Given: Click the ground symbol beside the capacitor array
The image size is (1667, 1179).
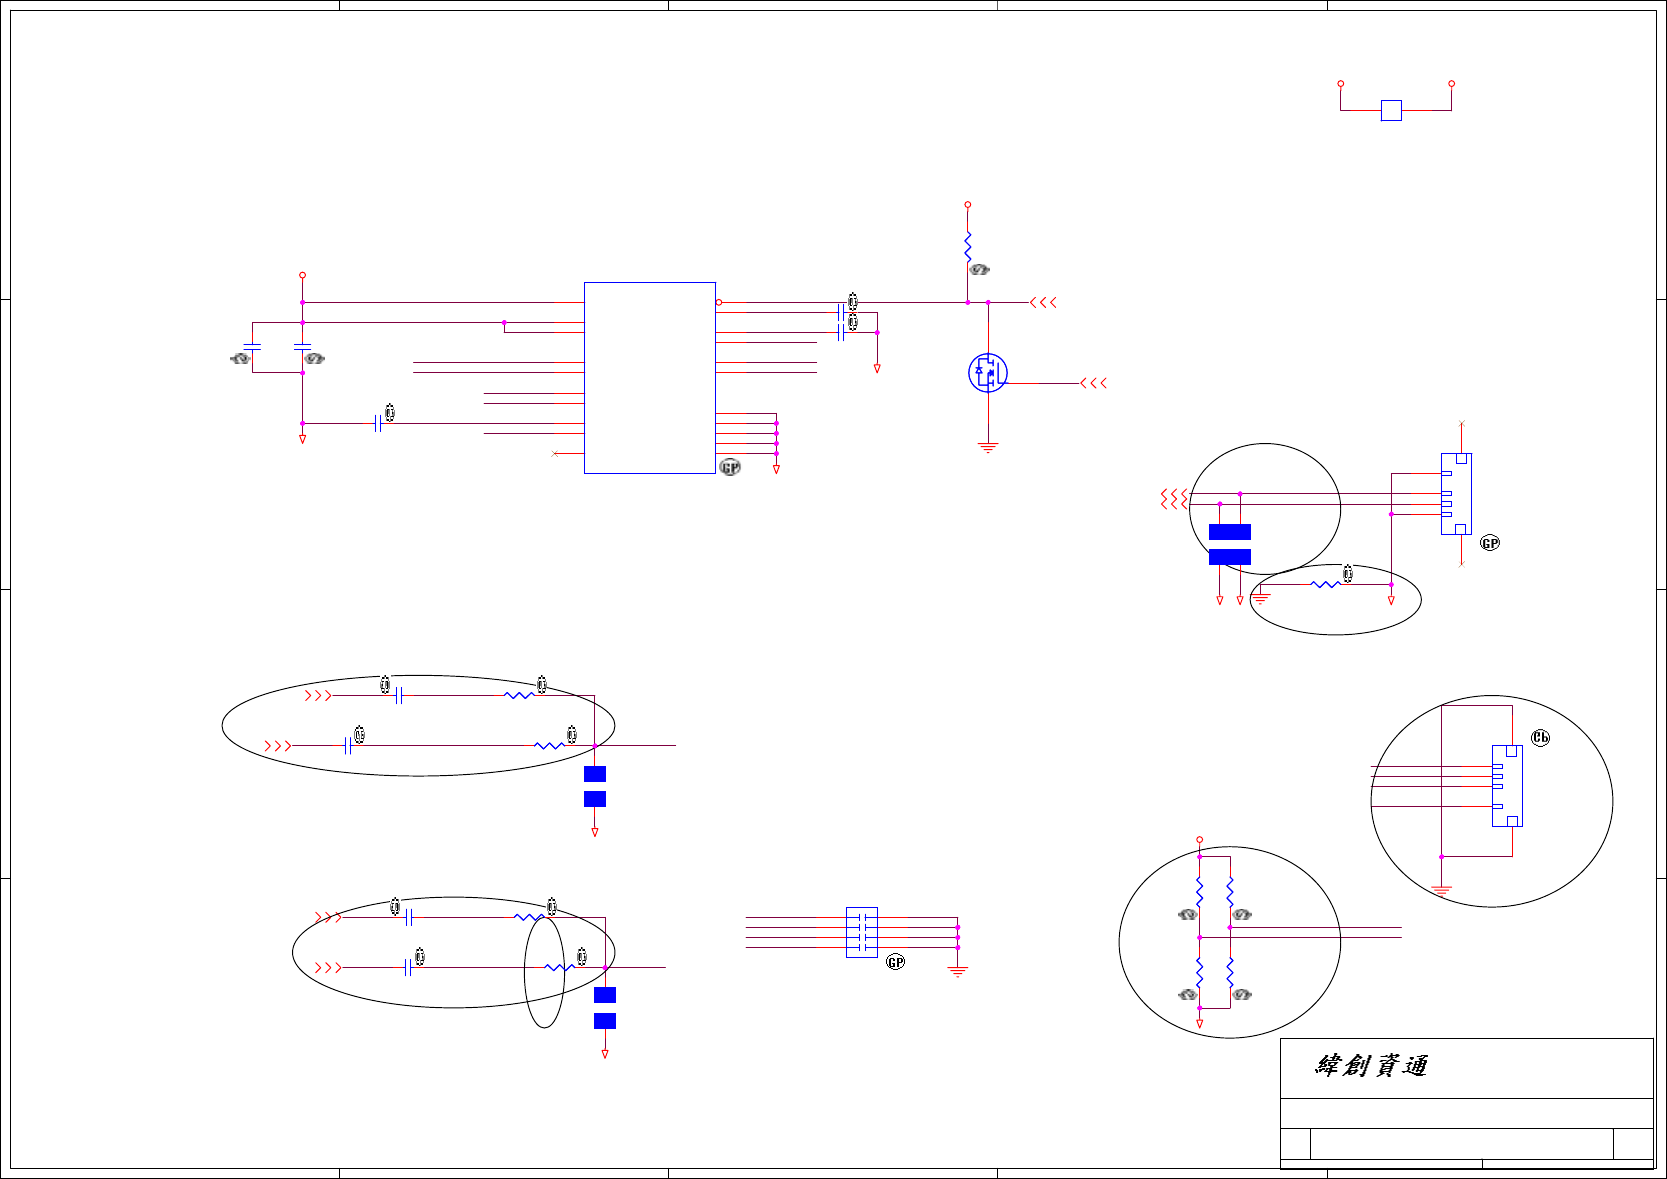Looking at the screenshot, I should pos(958,971).
